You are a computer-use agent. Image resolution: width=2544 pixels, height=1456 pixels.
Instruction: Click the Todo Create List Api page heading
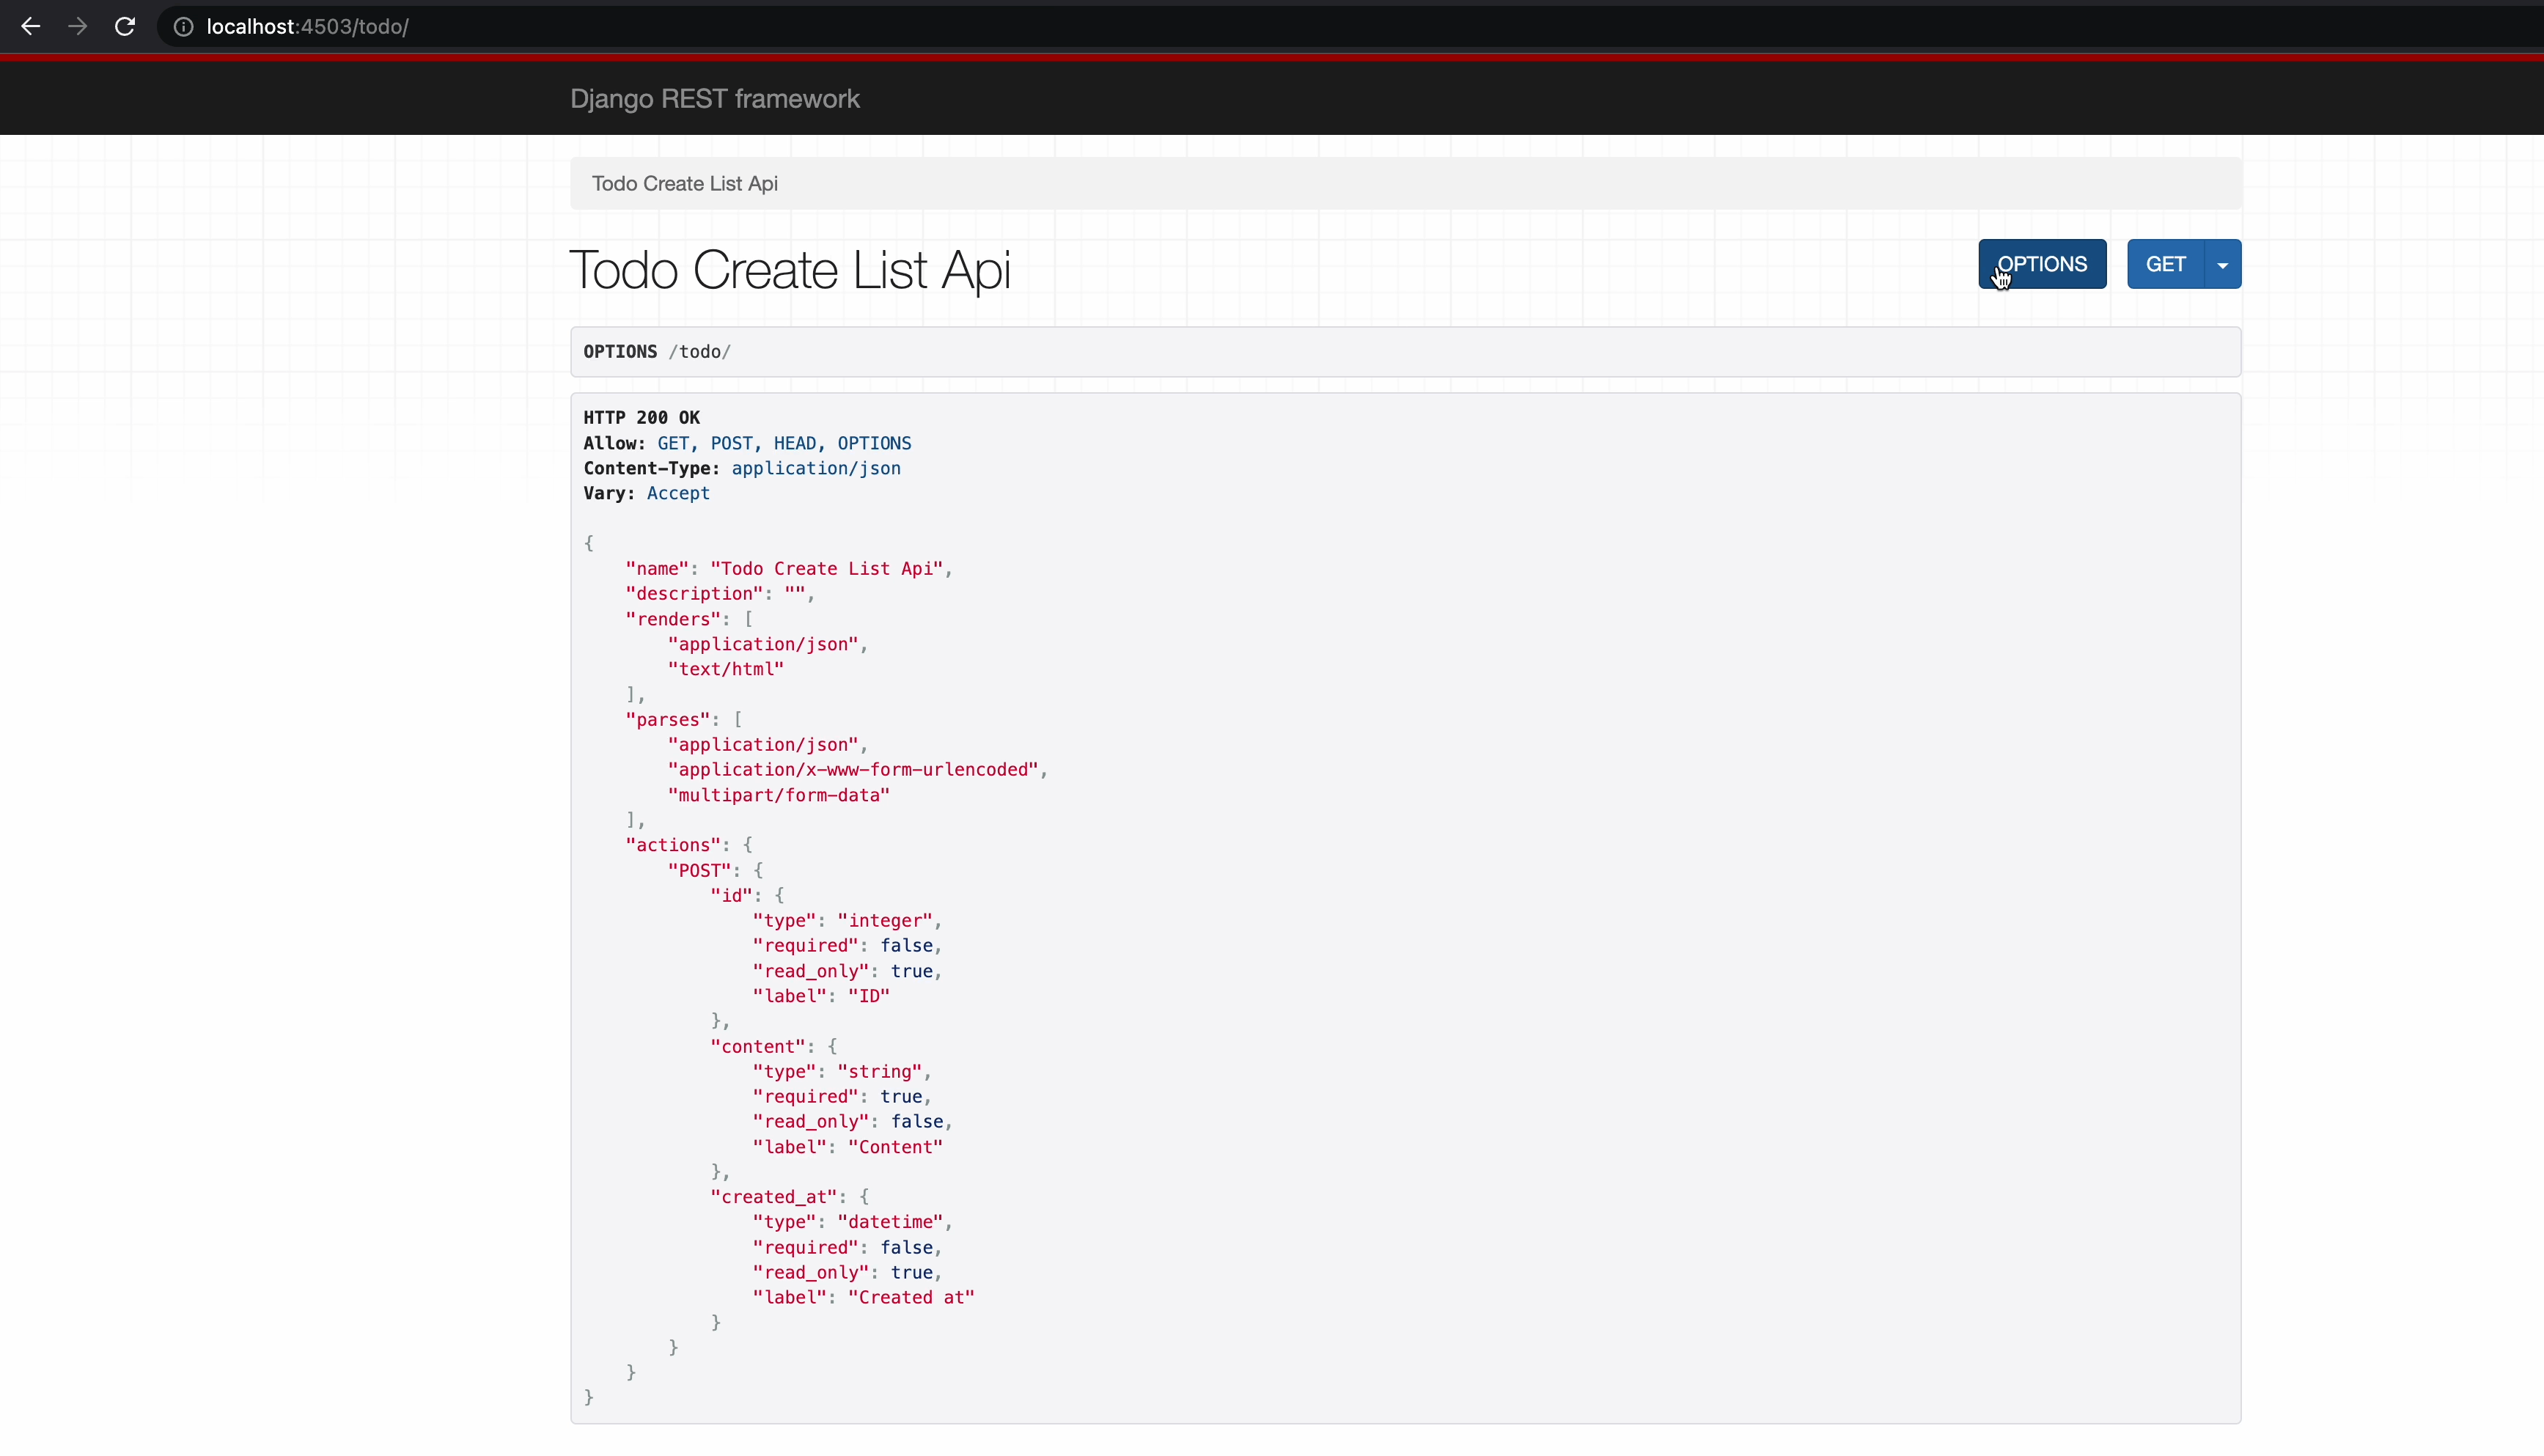click(790, 270)
